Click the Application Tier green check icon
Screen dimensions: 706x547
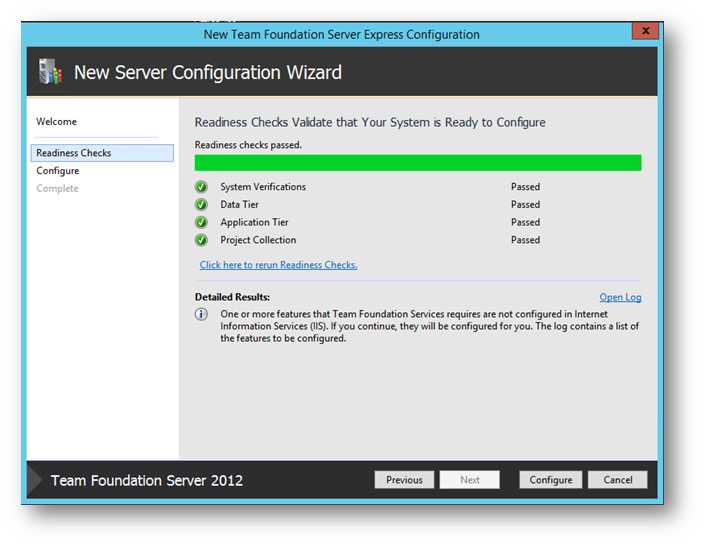pyautogui.click(x=201, y=222)
